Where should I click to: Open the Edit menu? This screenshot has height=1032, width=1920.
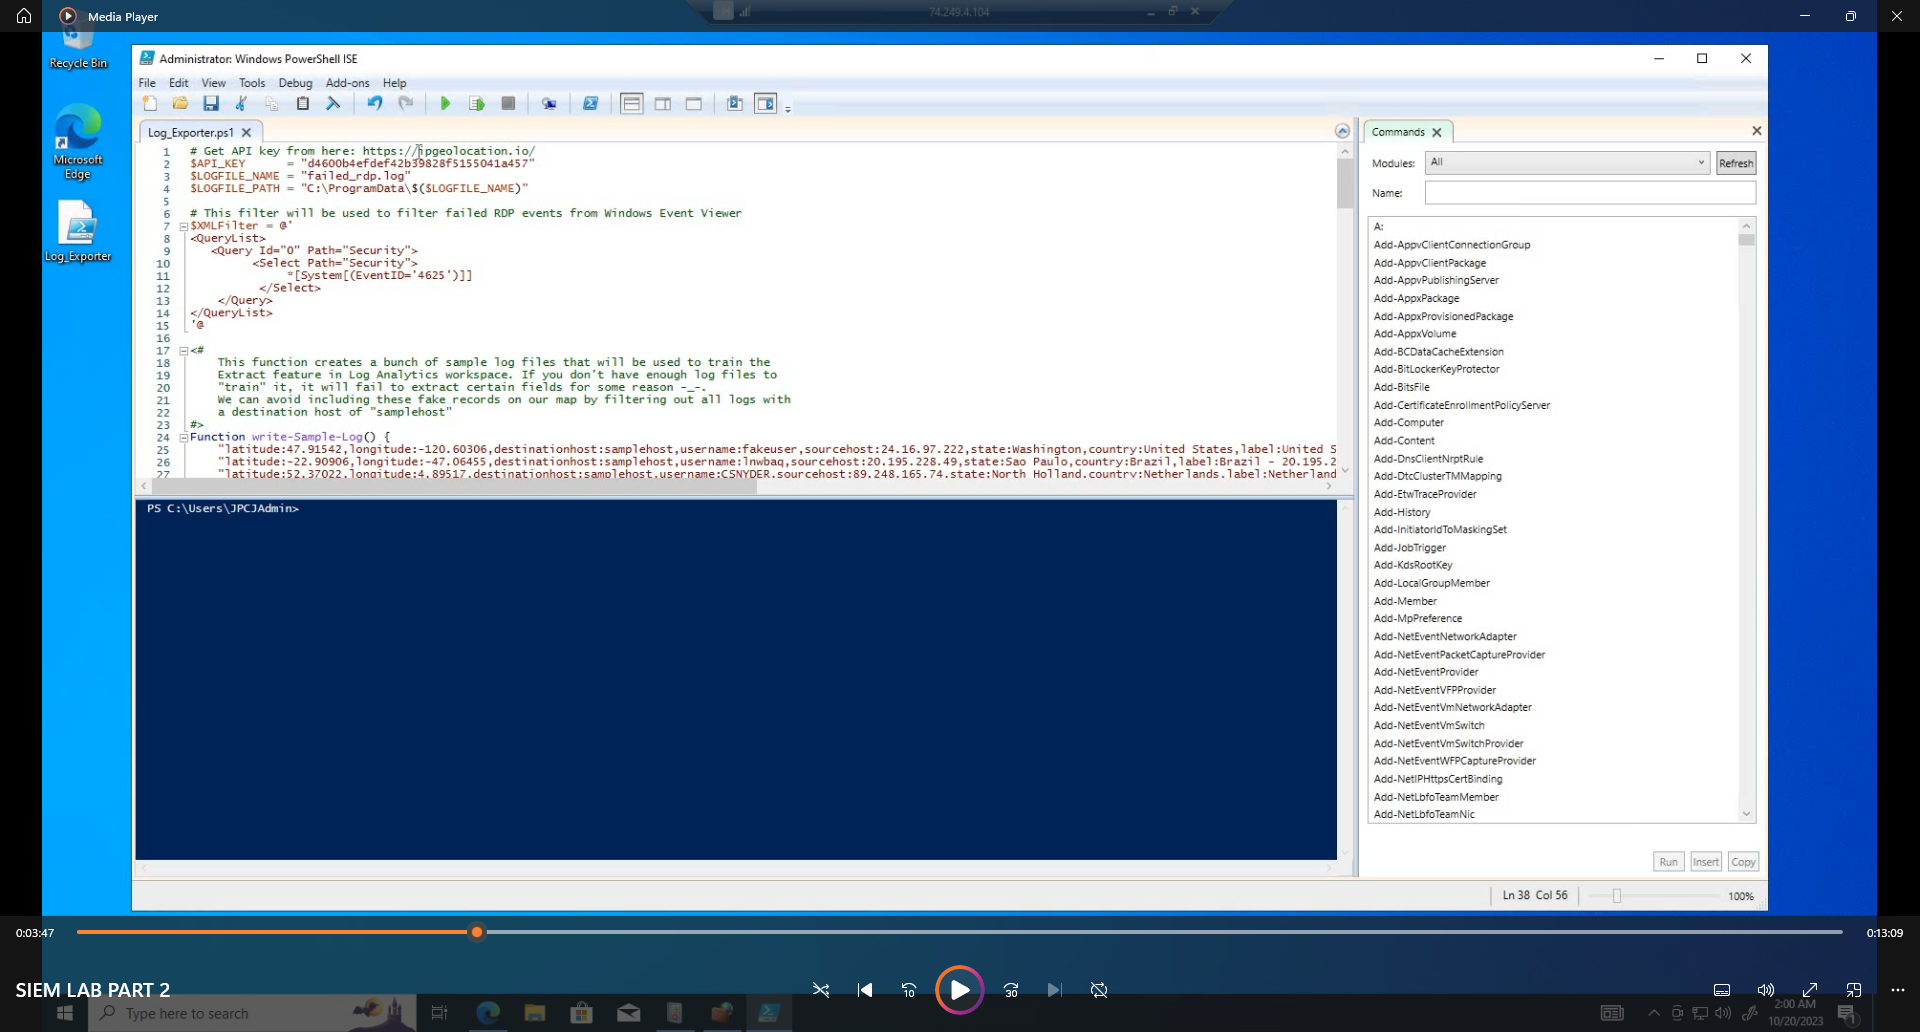[x=179, y=83]
